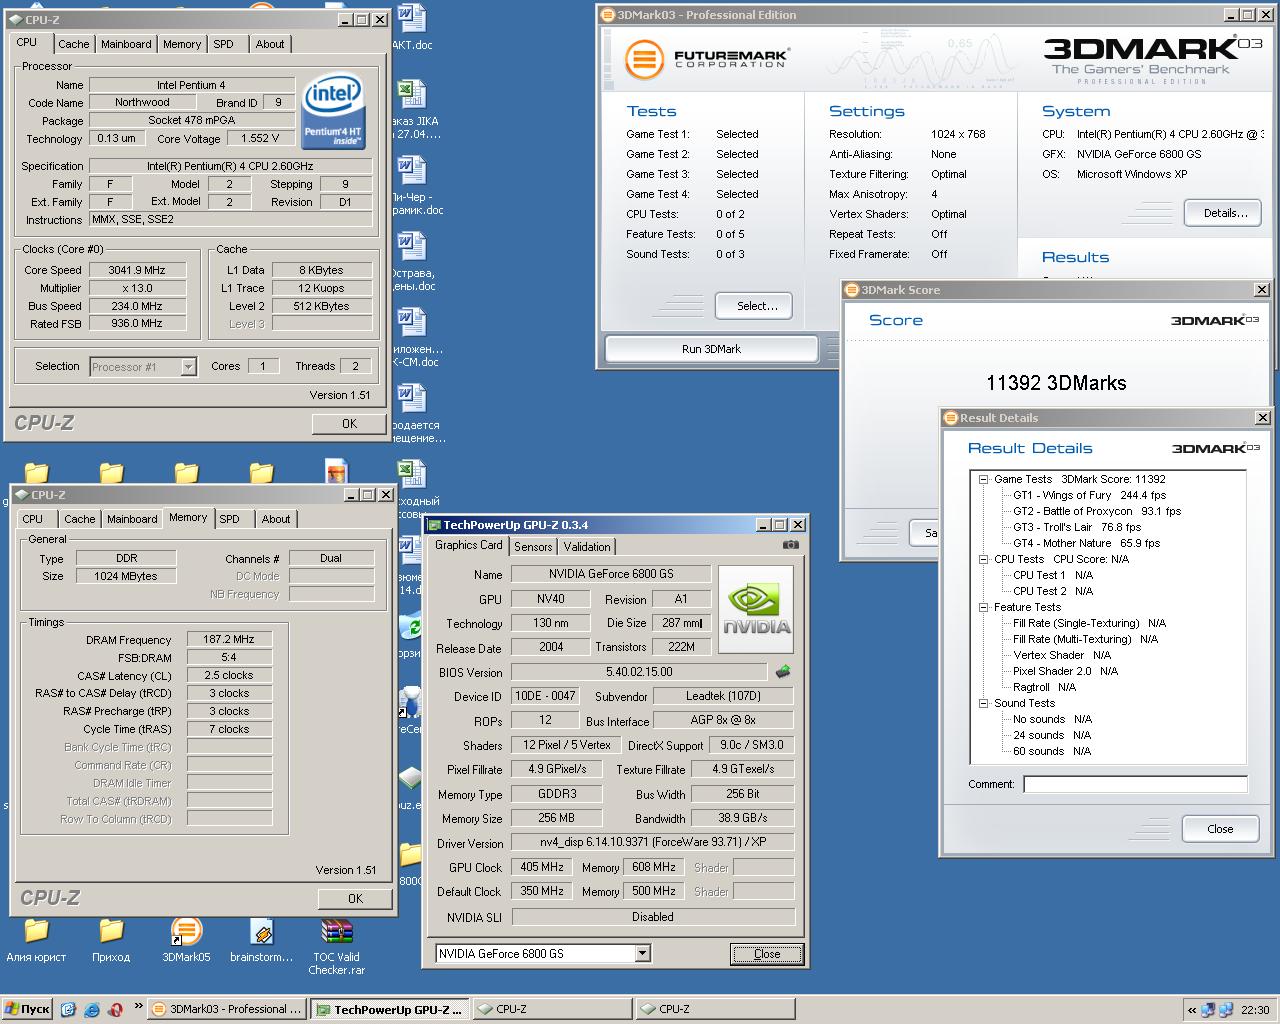
Task: Switch to Sensors tab in GPU-Z
Action: tap(533, 547)
